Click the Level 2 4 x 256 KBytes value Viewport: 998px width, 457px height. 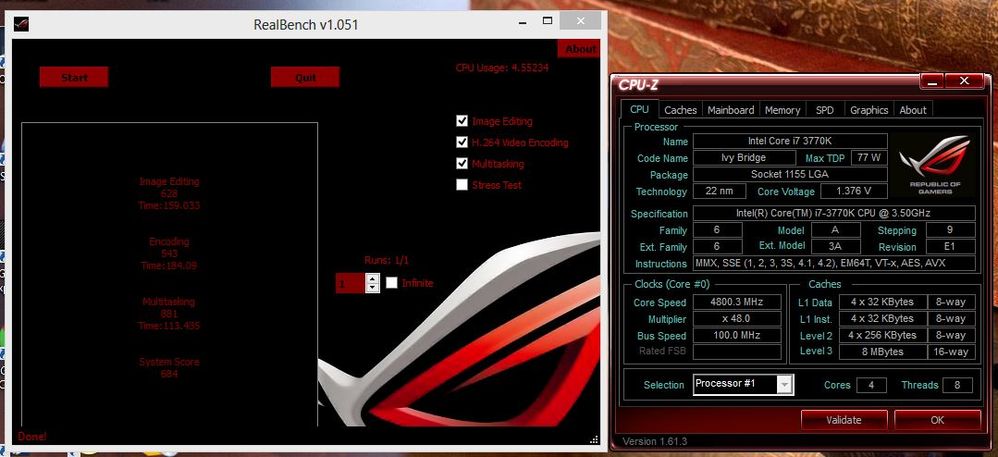coord(882,335)
